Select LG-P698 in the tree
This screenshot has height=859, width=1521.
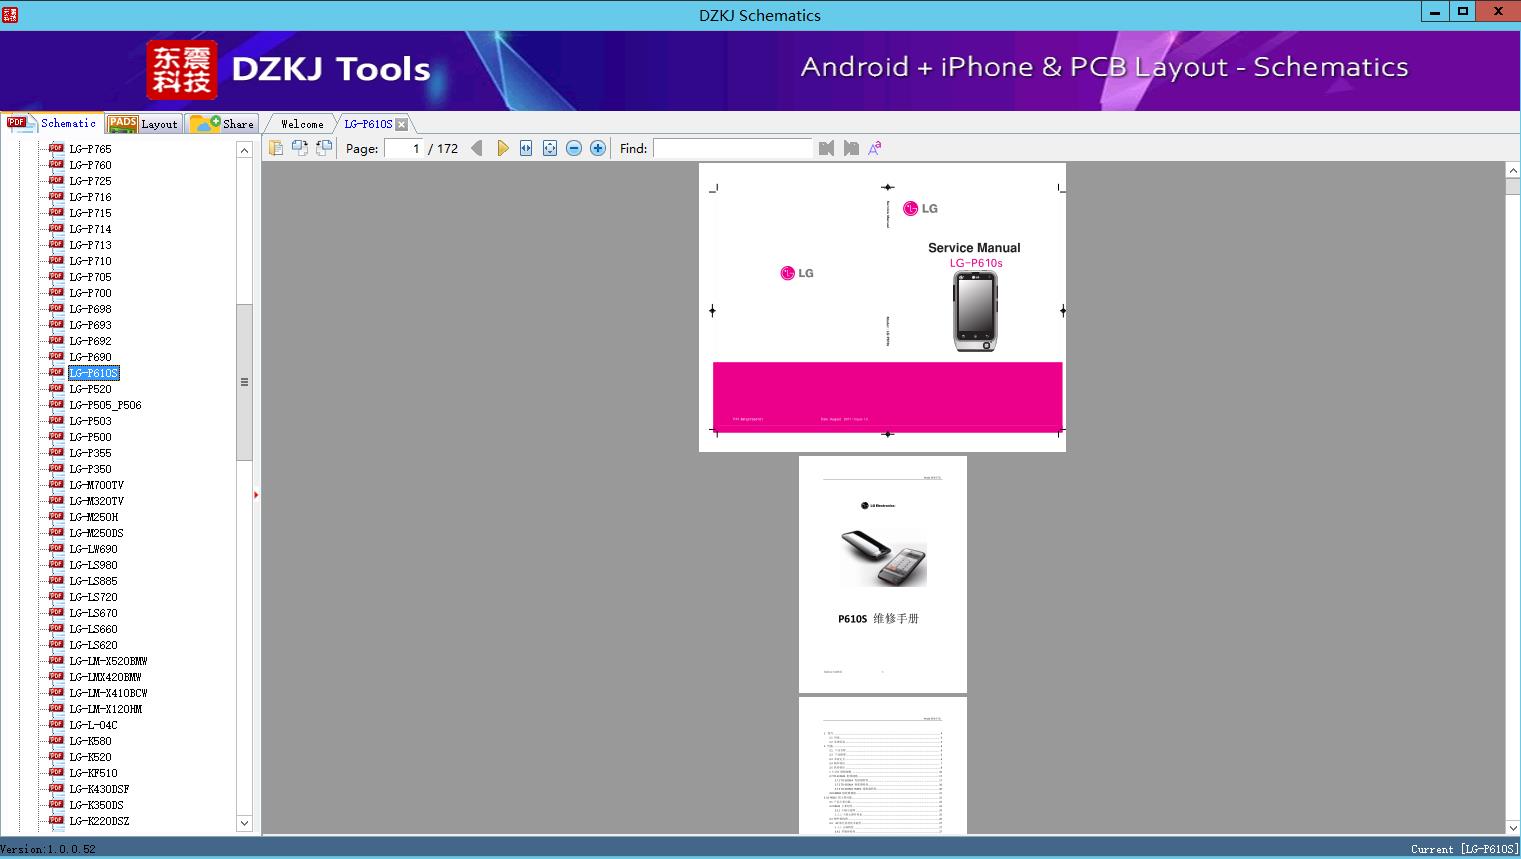coord(90,309)
